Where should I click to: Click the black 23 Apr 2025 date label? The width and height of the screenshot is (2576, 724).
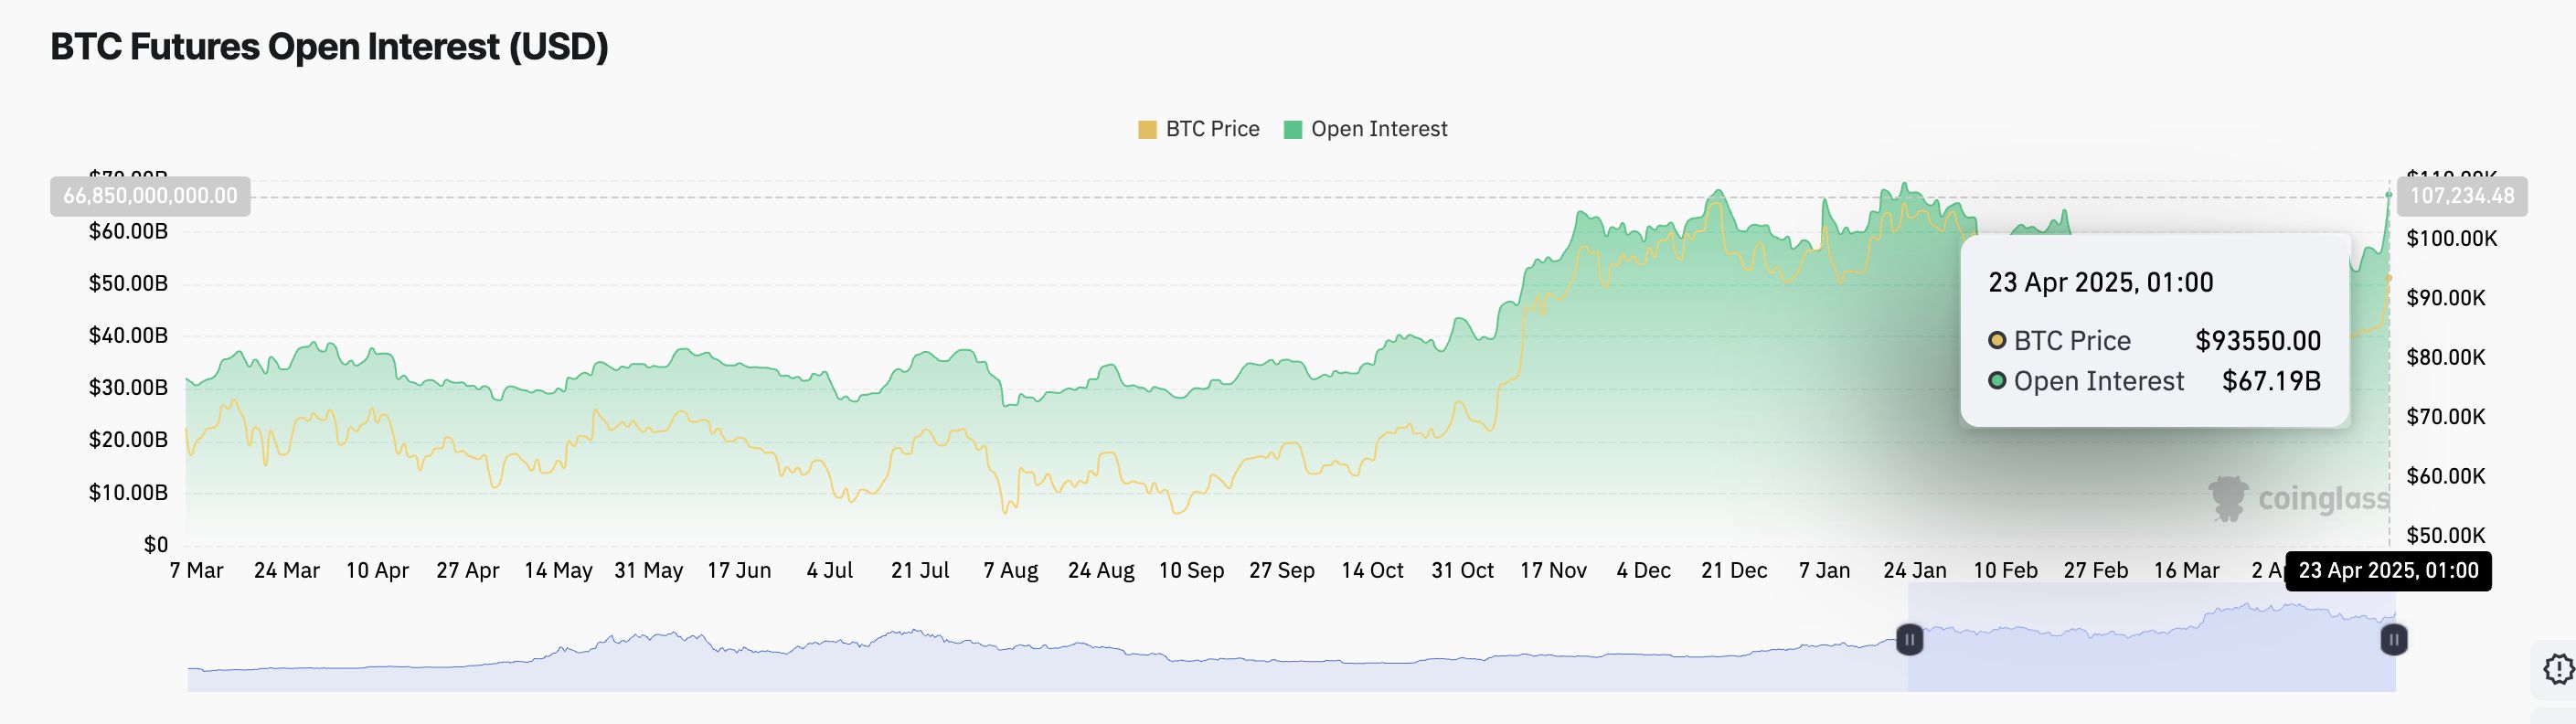coord(2388,571)
